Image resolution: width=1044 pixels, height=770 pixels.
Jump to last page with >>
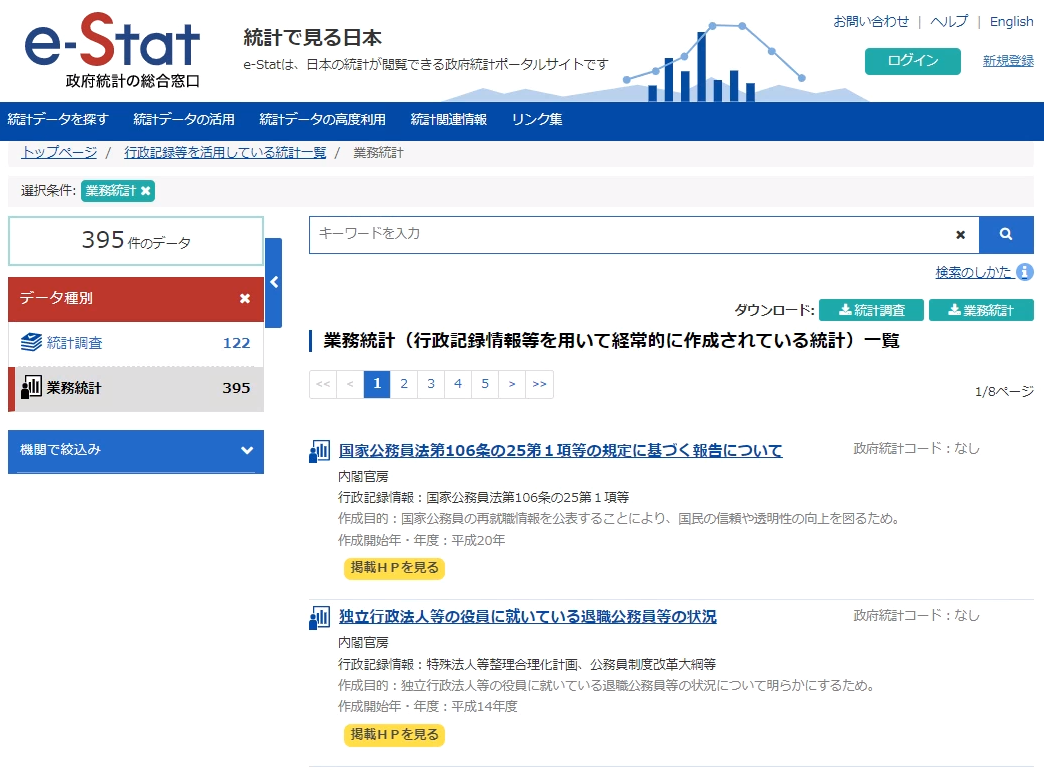coord(539,384)
